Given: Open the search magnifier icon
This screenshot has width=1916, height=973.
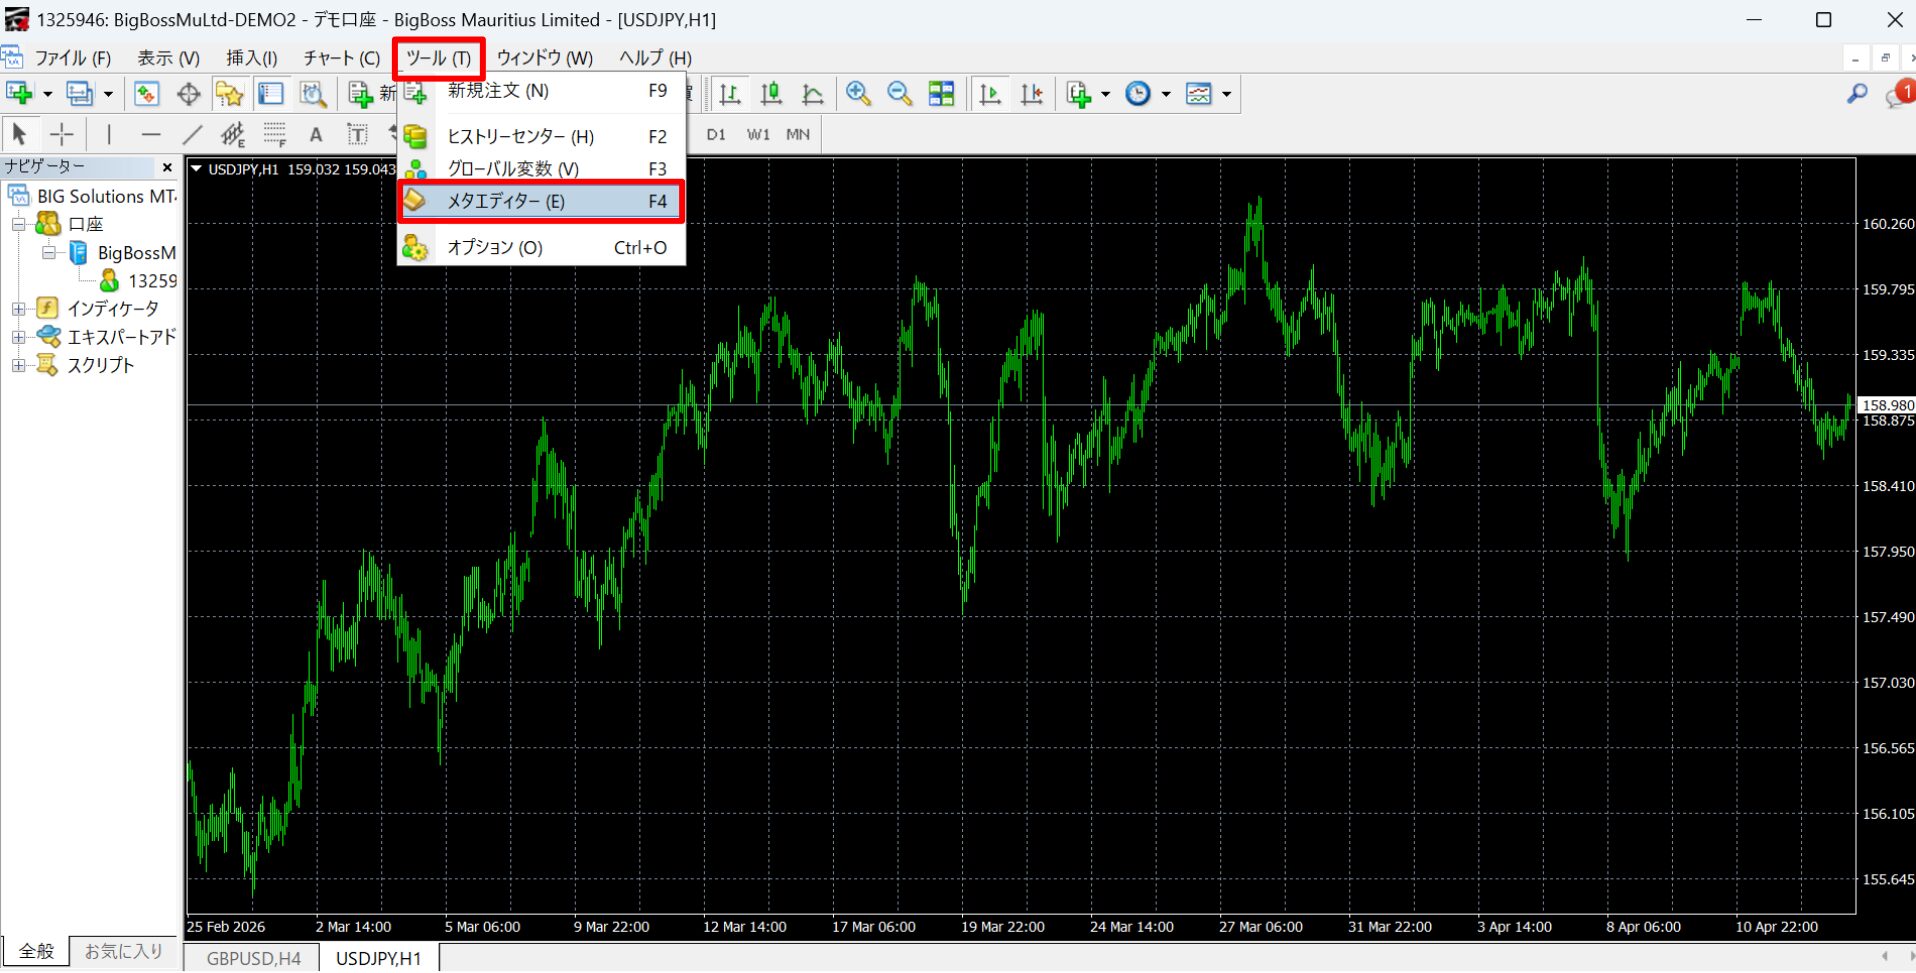Looking at the screenshot, I should click(1857, 94).
